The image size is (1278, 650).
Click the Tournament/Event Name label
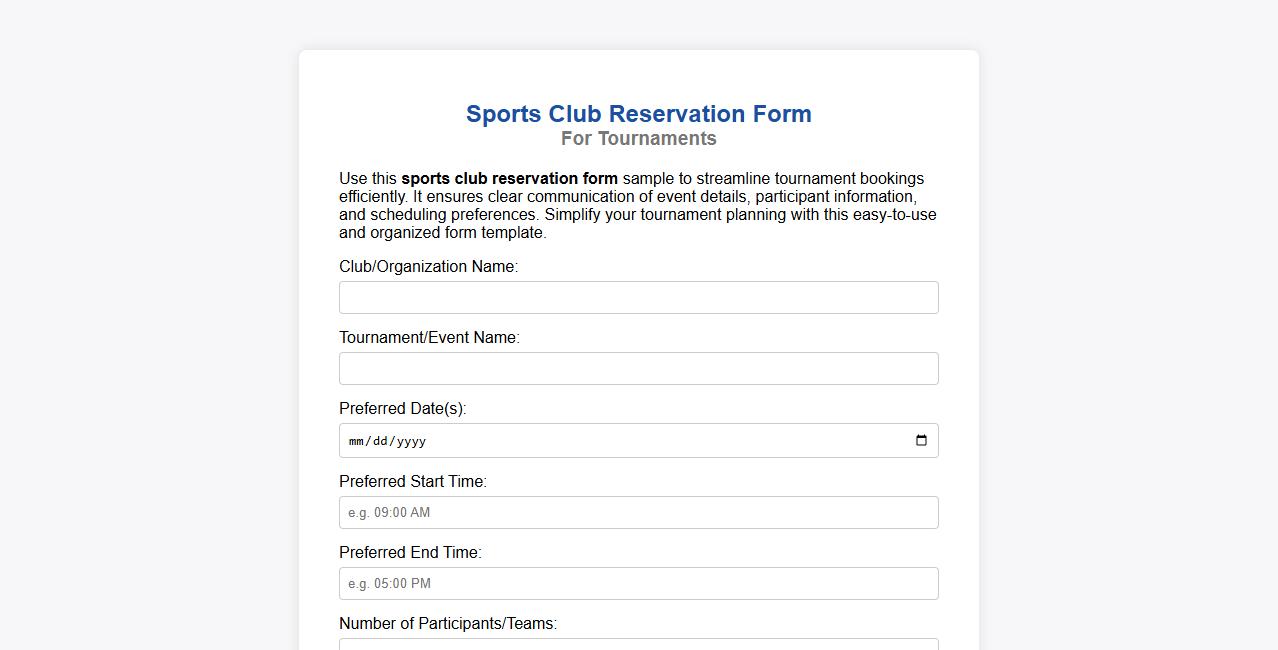click(429, 337)
